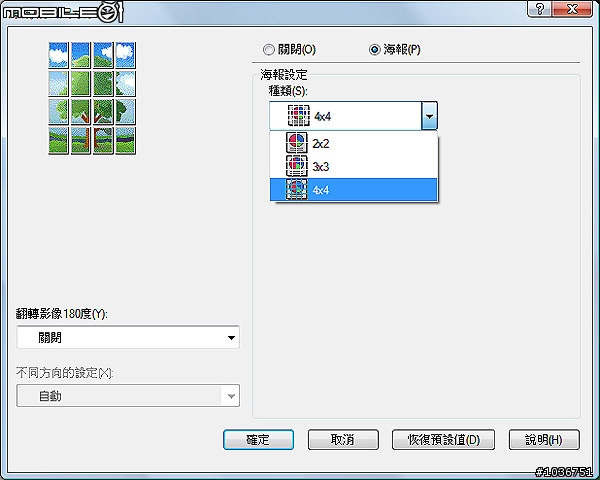This screenshot has height=480, width=600.
Task: Collapse the 種類 dropdown arrow
Action: click(429, 116)
